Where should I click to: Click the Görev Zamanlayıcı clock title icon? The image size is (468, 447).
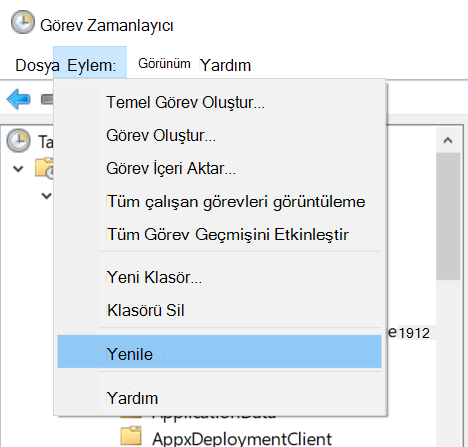point(22,22)
